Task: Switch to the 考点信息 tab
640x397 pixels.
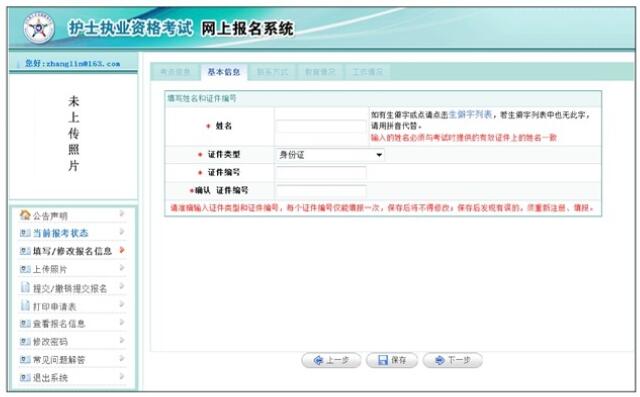Action: pos(175,72)
